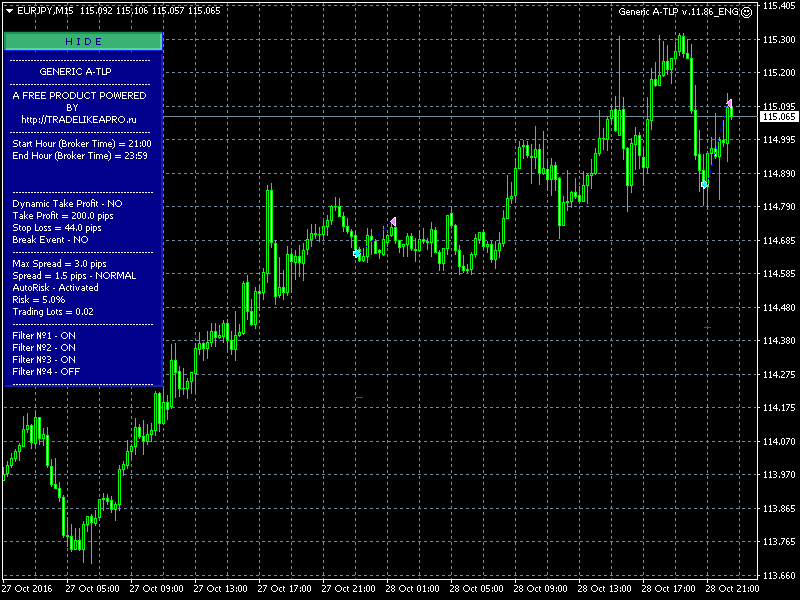The image size is (800, 600).
Task: Click the Trading Lots = 0.02 line
Action: pyautogui.click(x=53, y=312)
